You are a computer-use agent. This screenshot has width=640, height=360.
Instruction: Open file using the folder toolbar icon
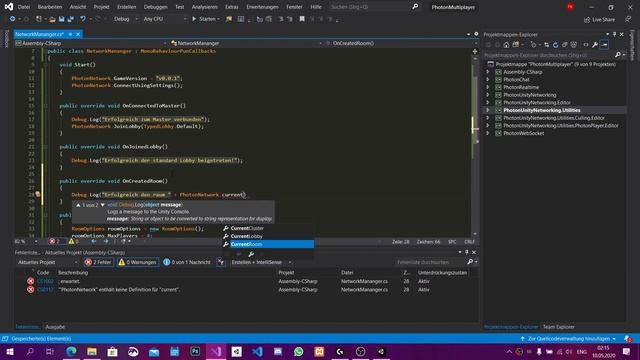52,19
